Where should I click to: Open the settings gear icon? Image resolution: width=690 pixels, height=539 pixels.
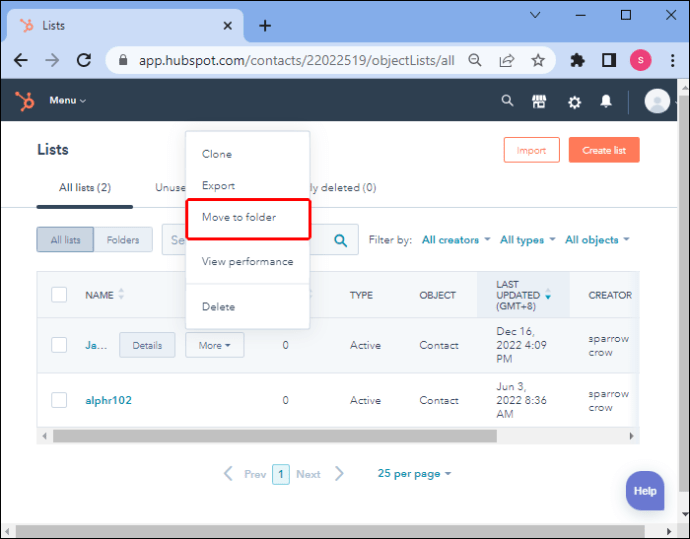point(574,102)
